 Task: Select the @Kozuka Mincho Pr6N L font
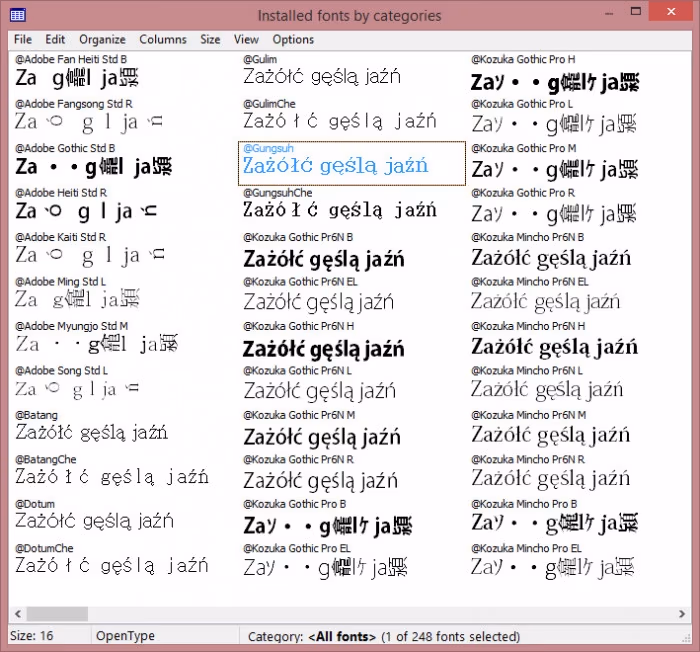pos(579,385)
